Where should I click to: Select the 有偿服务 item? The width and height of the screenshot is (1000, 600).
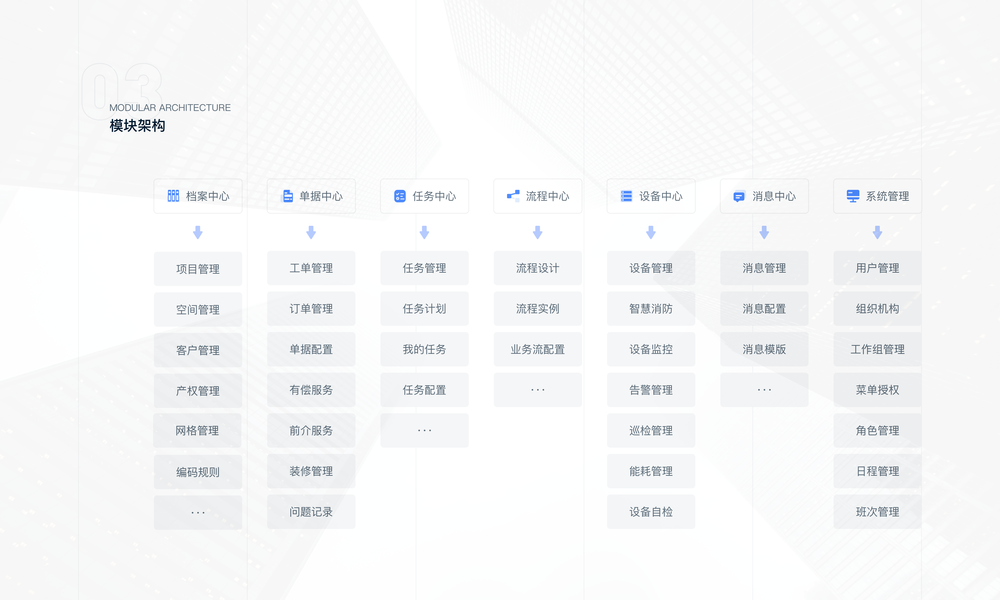pyautogui.click(x=311, y=390)
